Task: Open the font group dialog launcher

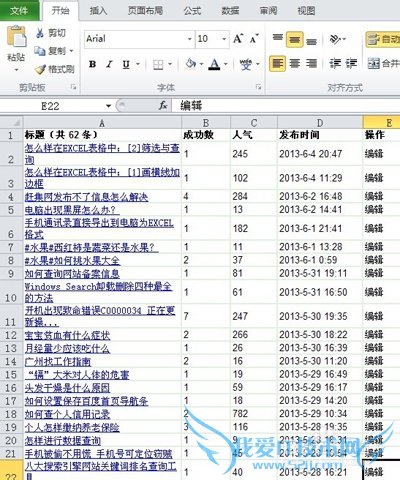Action: coord(258,87)
